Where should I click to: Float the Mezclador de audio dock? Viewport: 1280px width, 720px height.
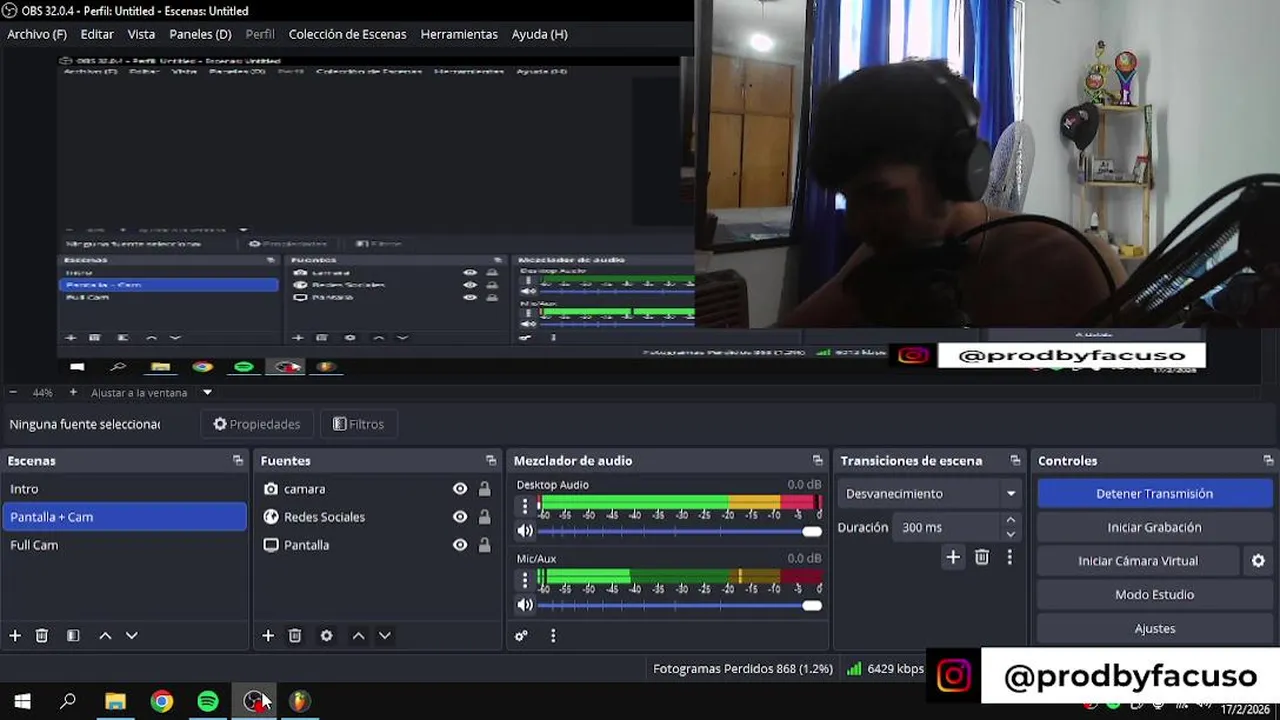tap(818, 460)
